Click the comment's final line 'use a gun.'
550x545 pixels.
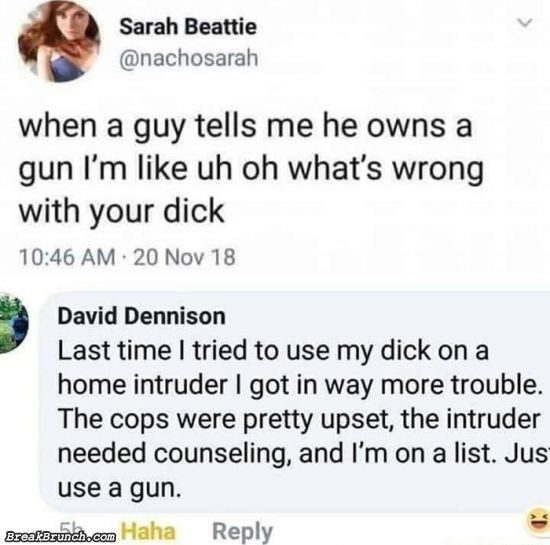coord(120,489)
